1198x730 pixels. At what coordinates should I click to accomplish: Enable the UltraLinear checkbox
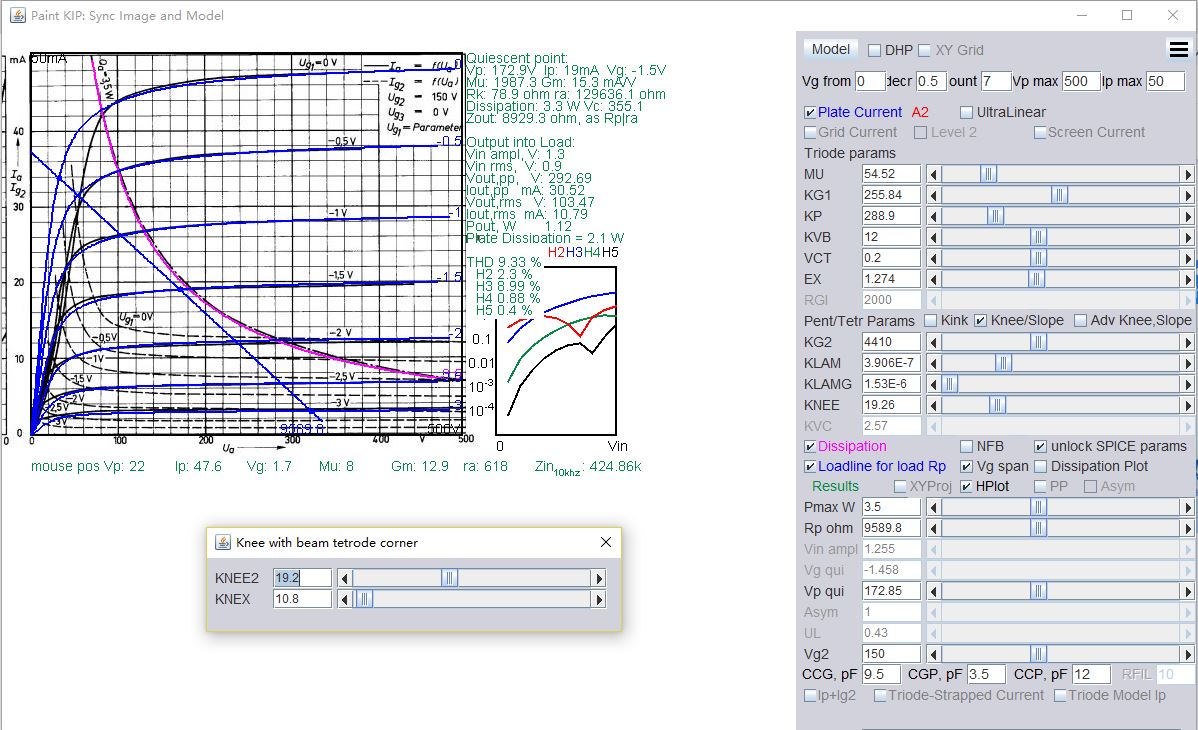click(x=966, y=112)
